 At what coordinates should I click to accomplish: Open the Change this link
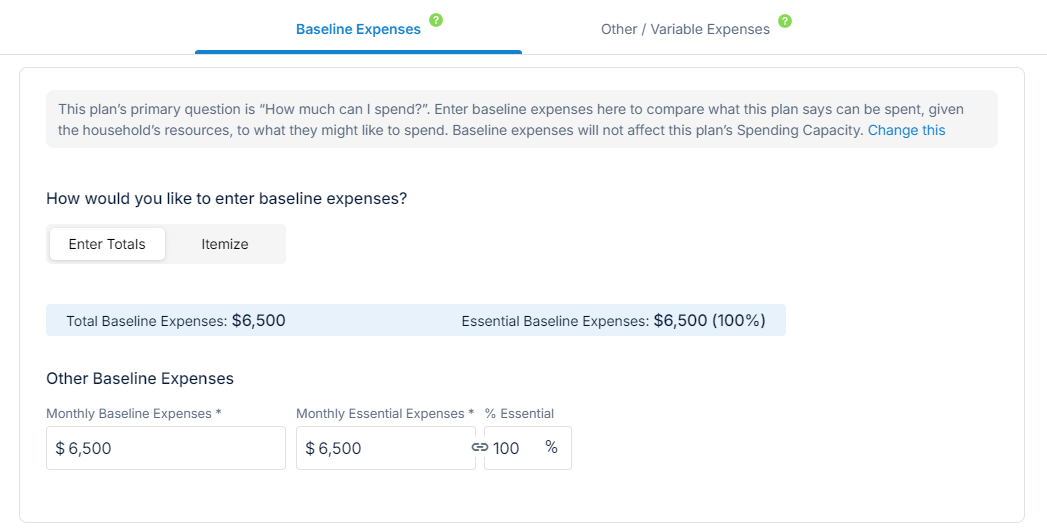click(x=906, y=130)
